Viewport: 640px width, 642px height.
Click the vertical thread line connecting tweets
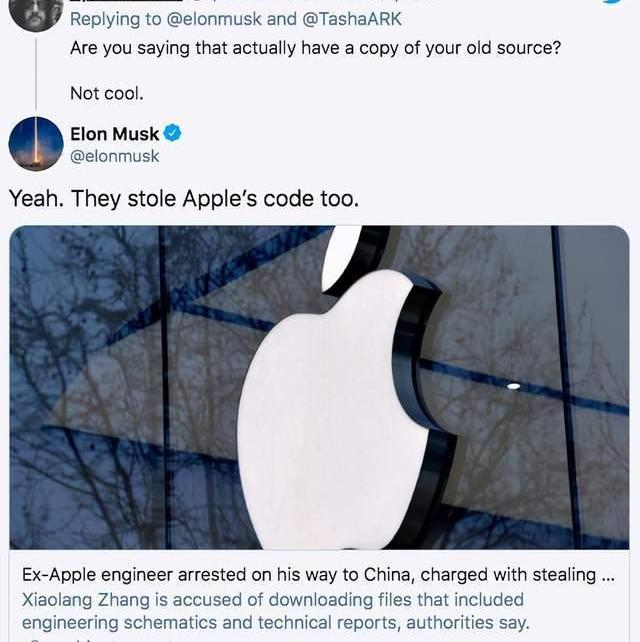tap(36, 74)
